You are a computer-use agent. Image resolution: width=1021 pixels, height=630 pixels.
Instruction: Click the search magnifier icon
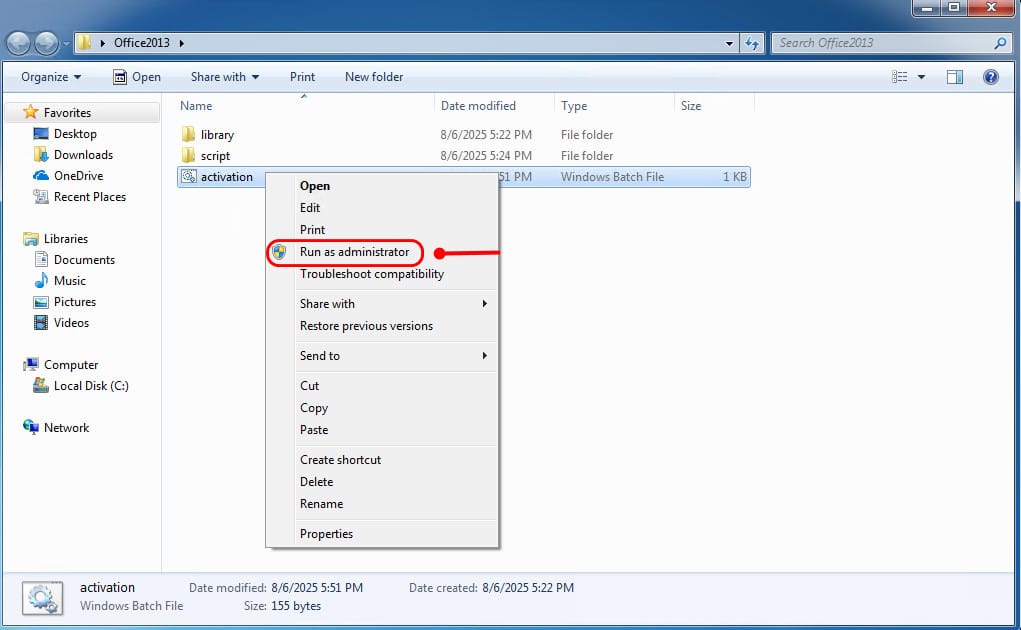point(1000,43)
